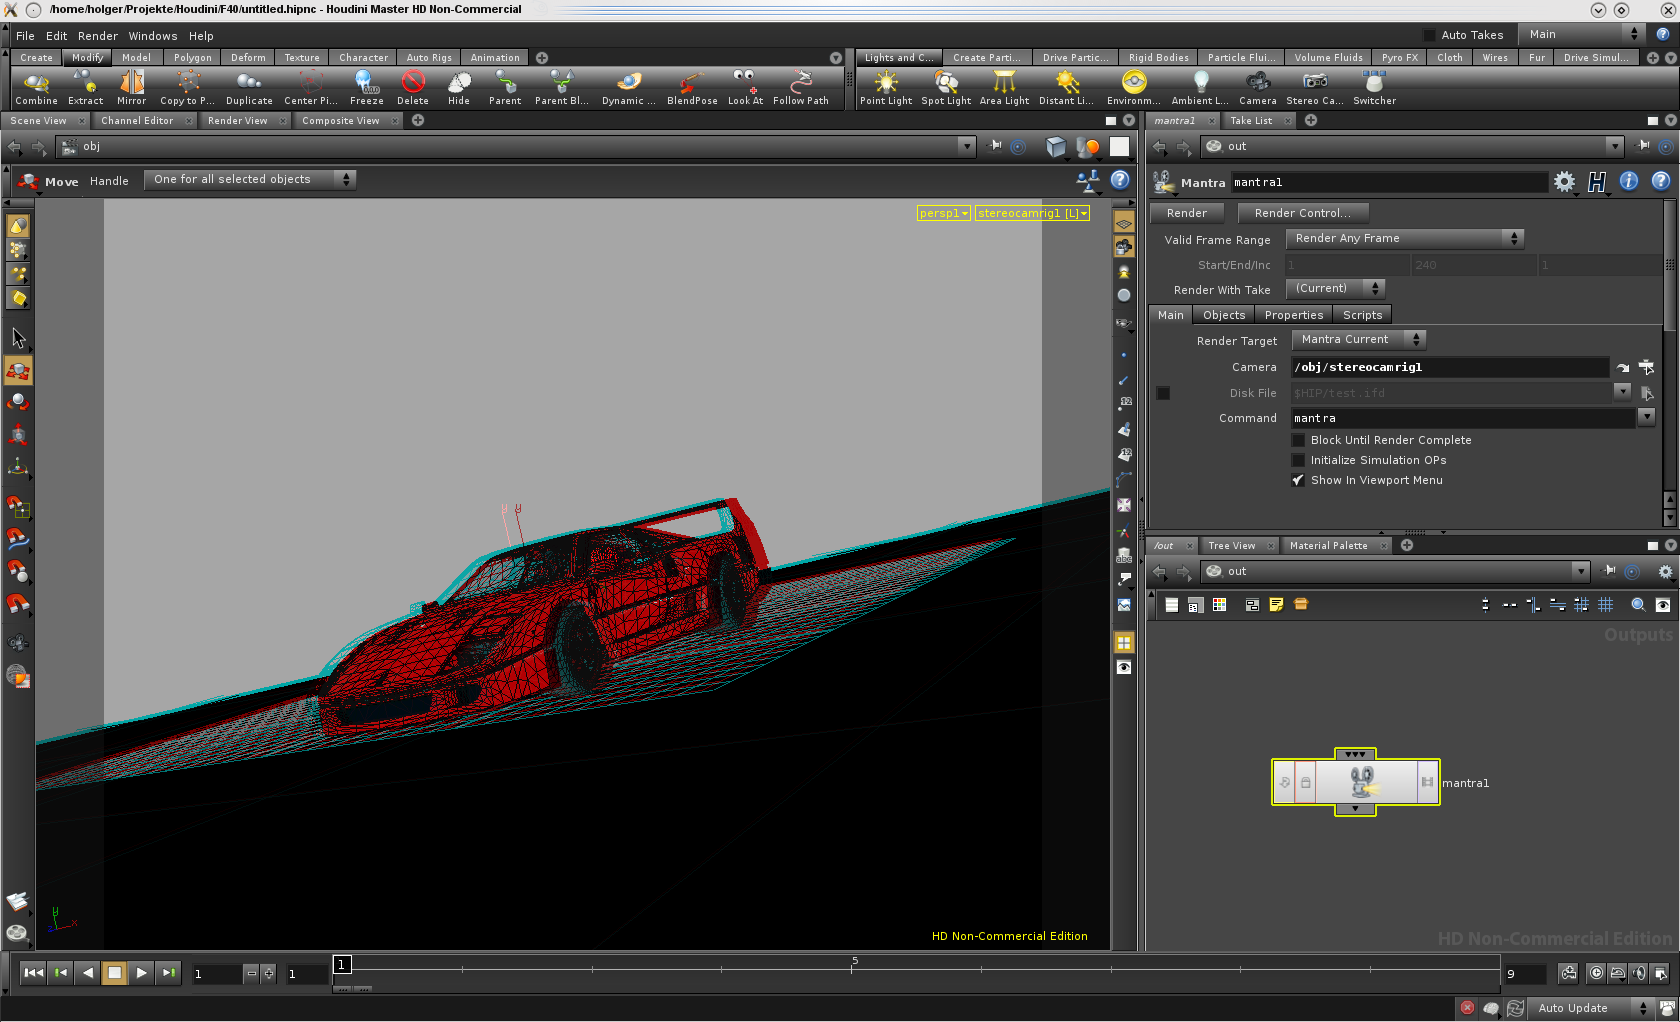Open the Render Control dialog
The image size is (1680, 1022).
(x=1302, y=213)
